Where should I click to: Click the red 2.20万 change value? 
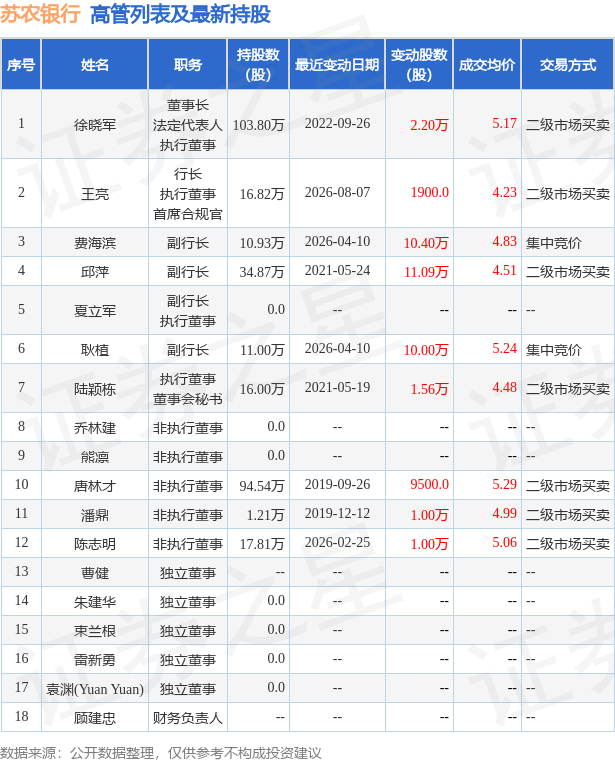(x=429, y=125)
